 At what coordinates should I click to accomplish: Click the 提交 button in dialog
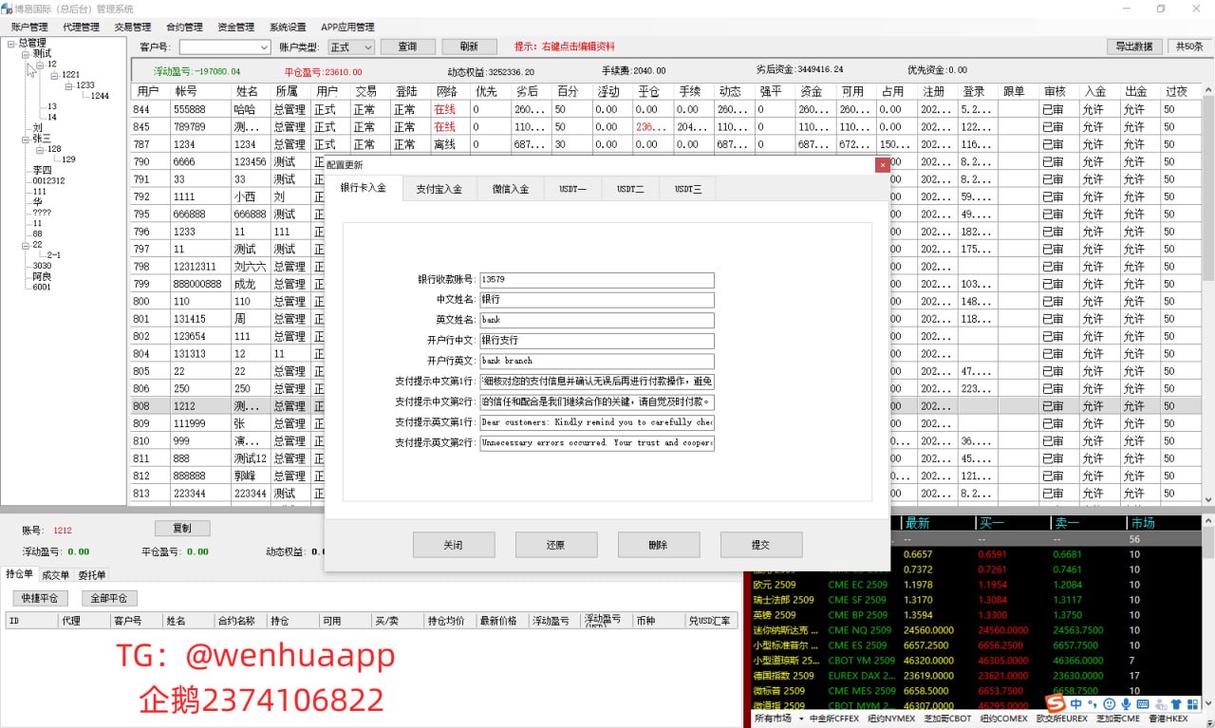click(x=761, y=545)
